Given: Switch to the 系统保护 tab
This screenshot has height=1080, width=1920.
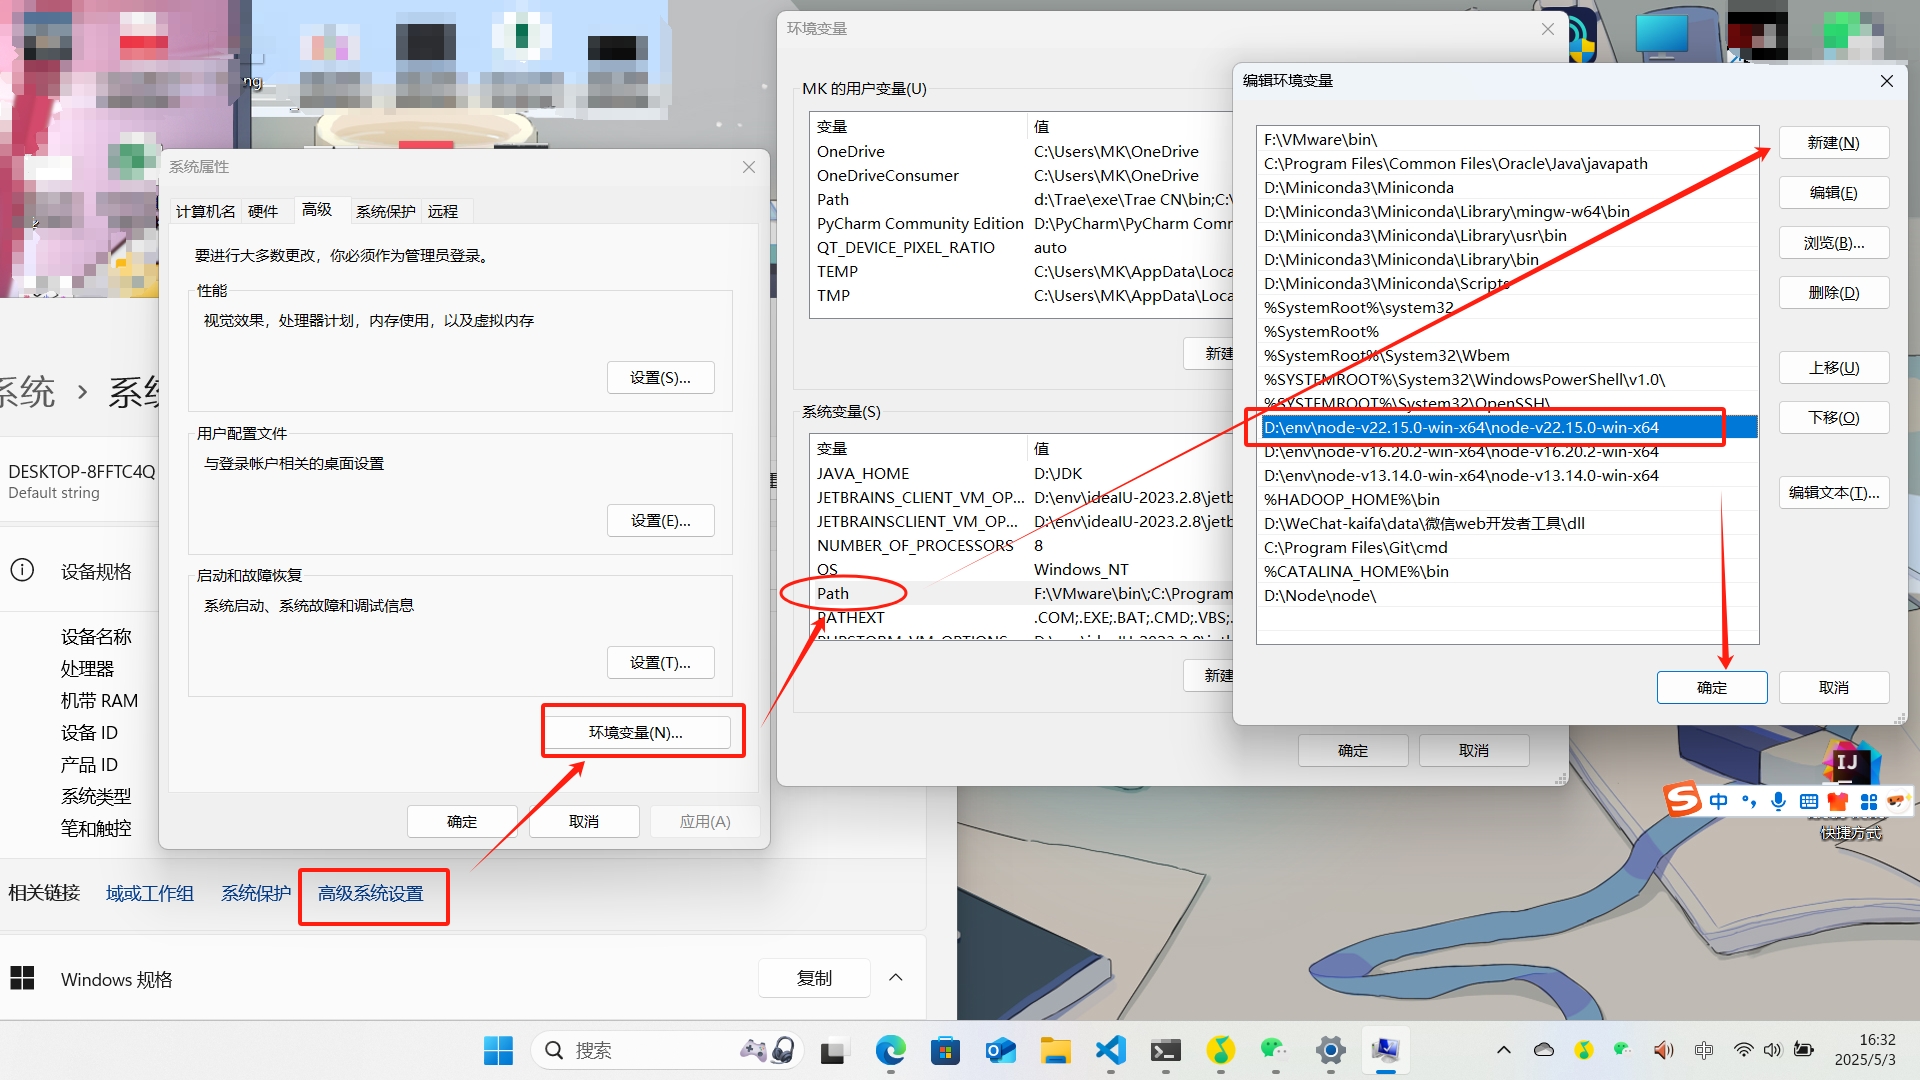Looking at the screenshot, I should (x=385, y=211).
